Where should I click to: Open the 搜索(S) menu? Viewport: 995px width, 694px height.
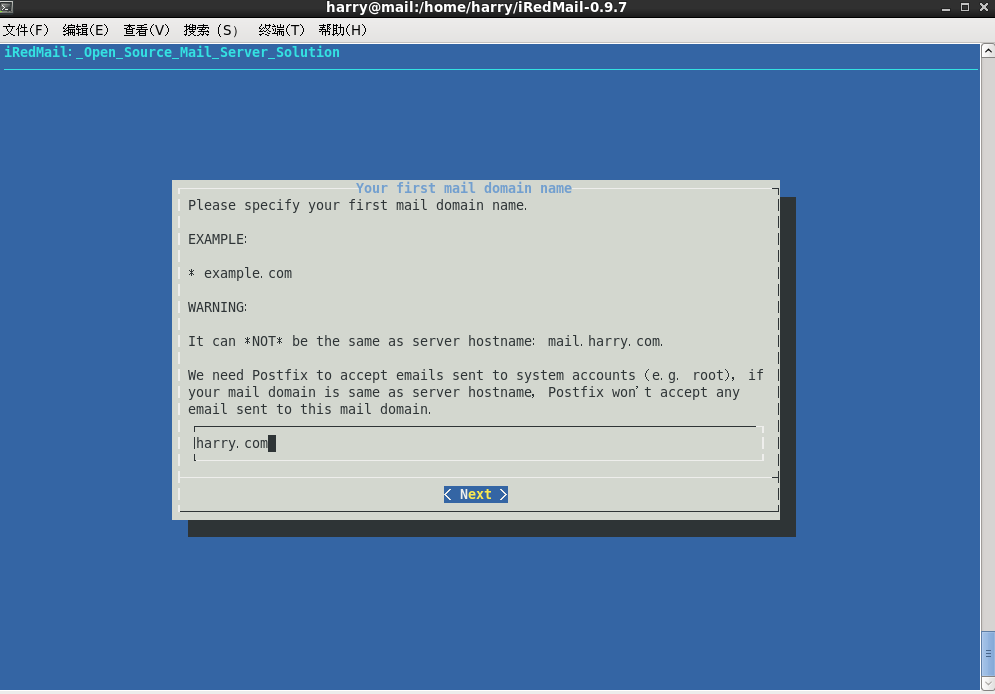tap(211, 30)
